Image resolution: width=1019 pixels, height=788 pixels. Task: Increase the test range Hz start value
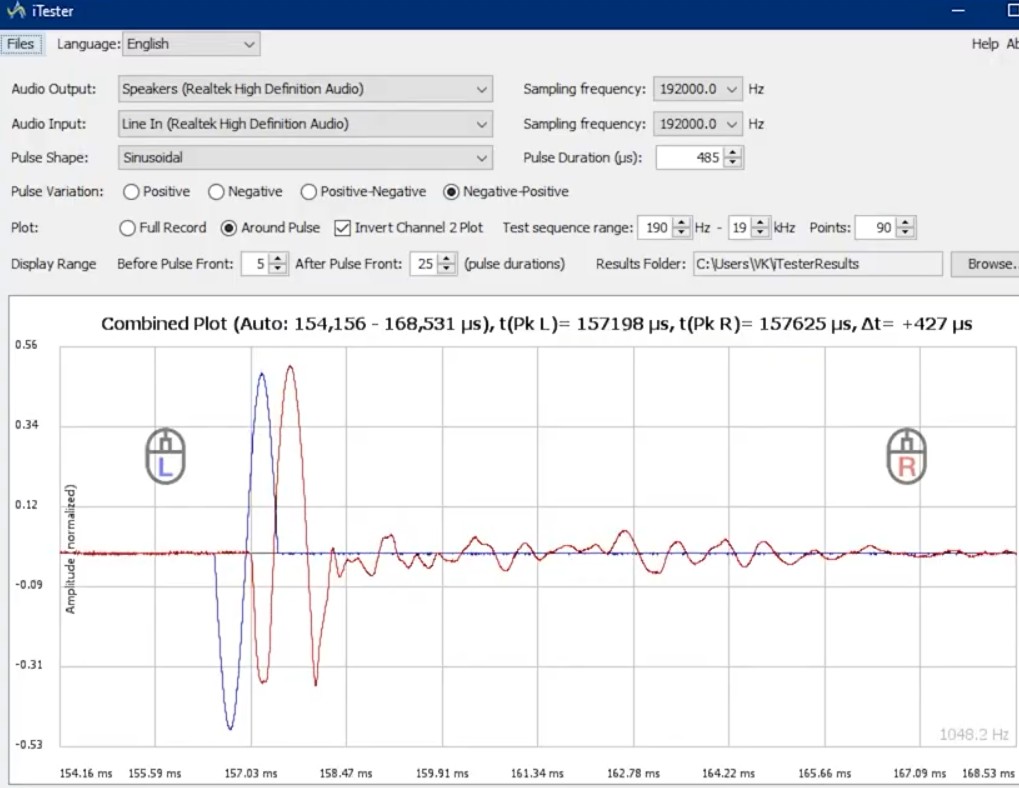[x=681, y=223]
